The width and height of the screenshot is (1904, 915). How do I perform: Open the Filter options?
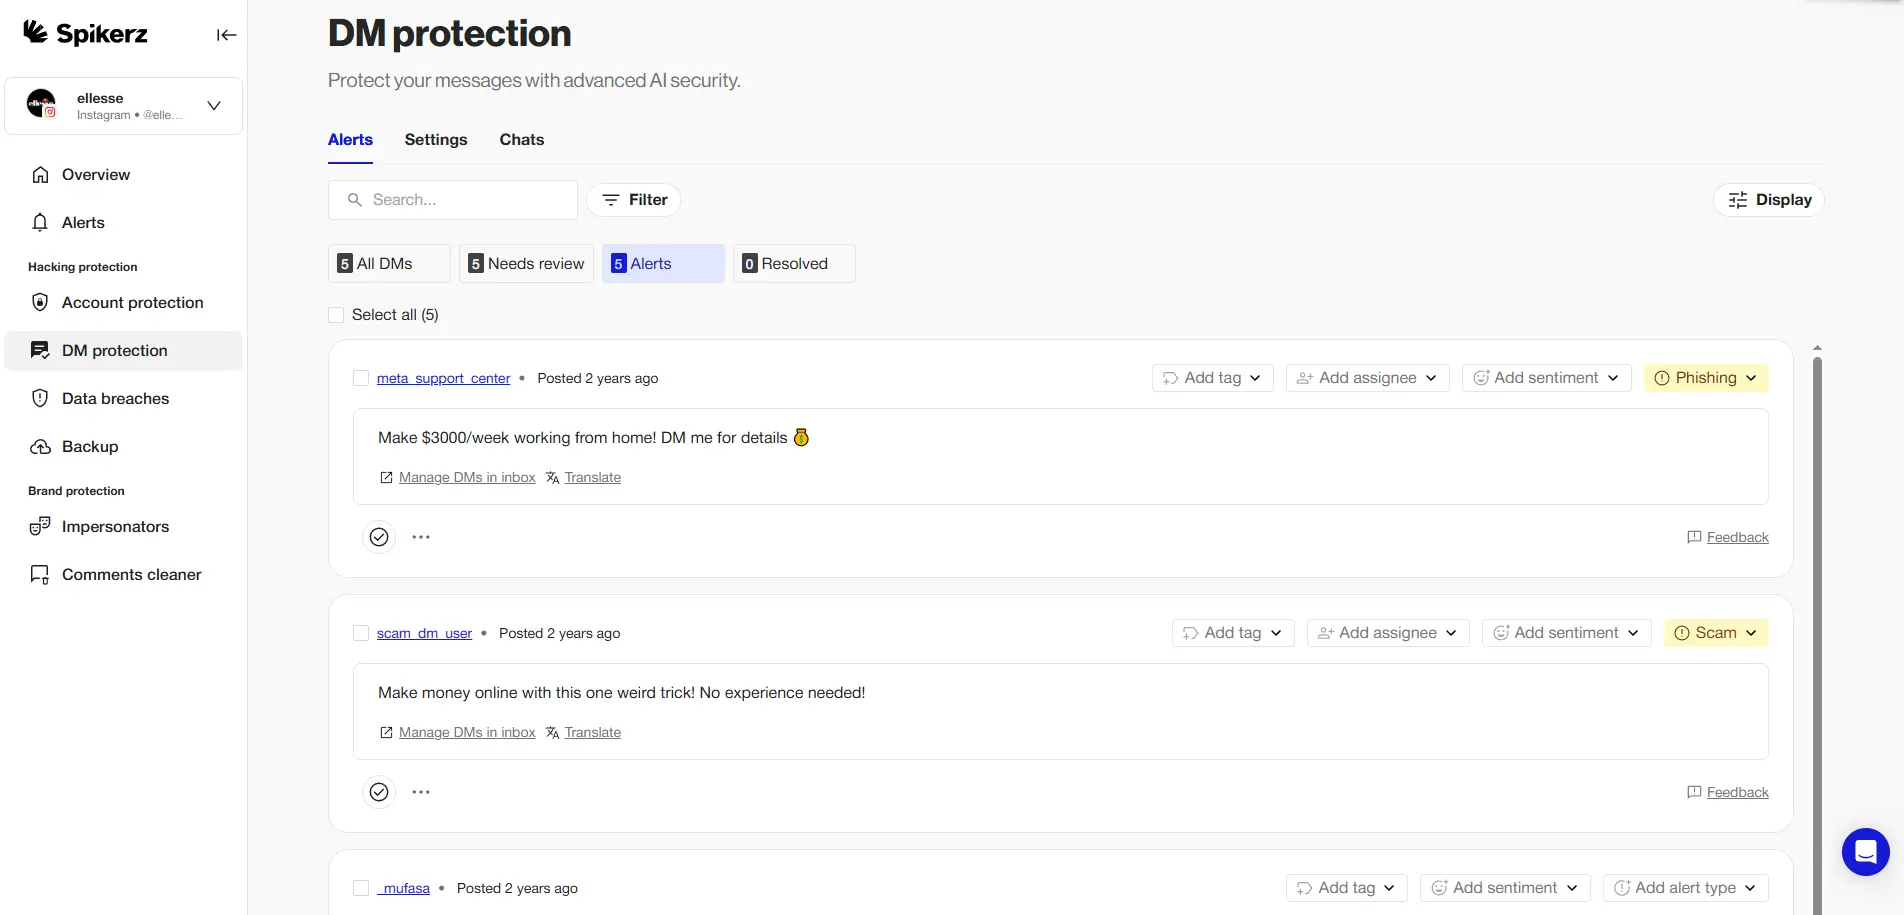point(634,200)
